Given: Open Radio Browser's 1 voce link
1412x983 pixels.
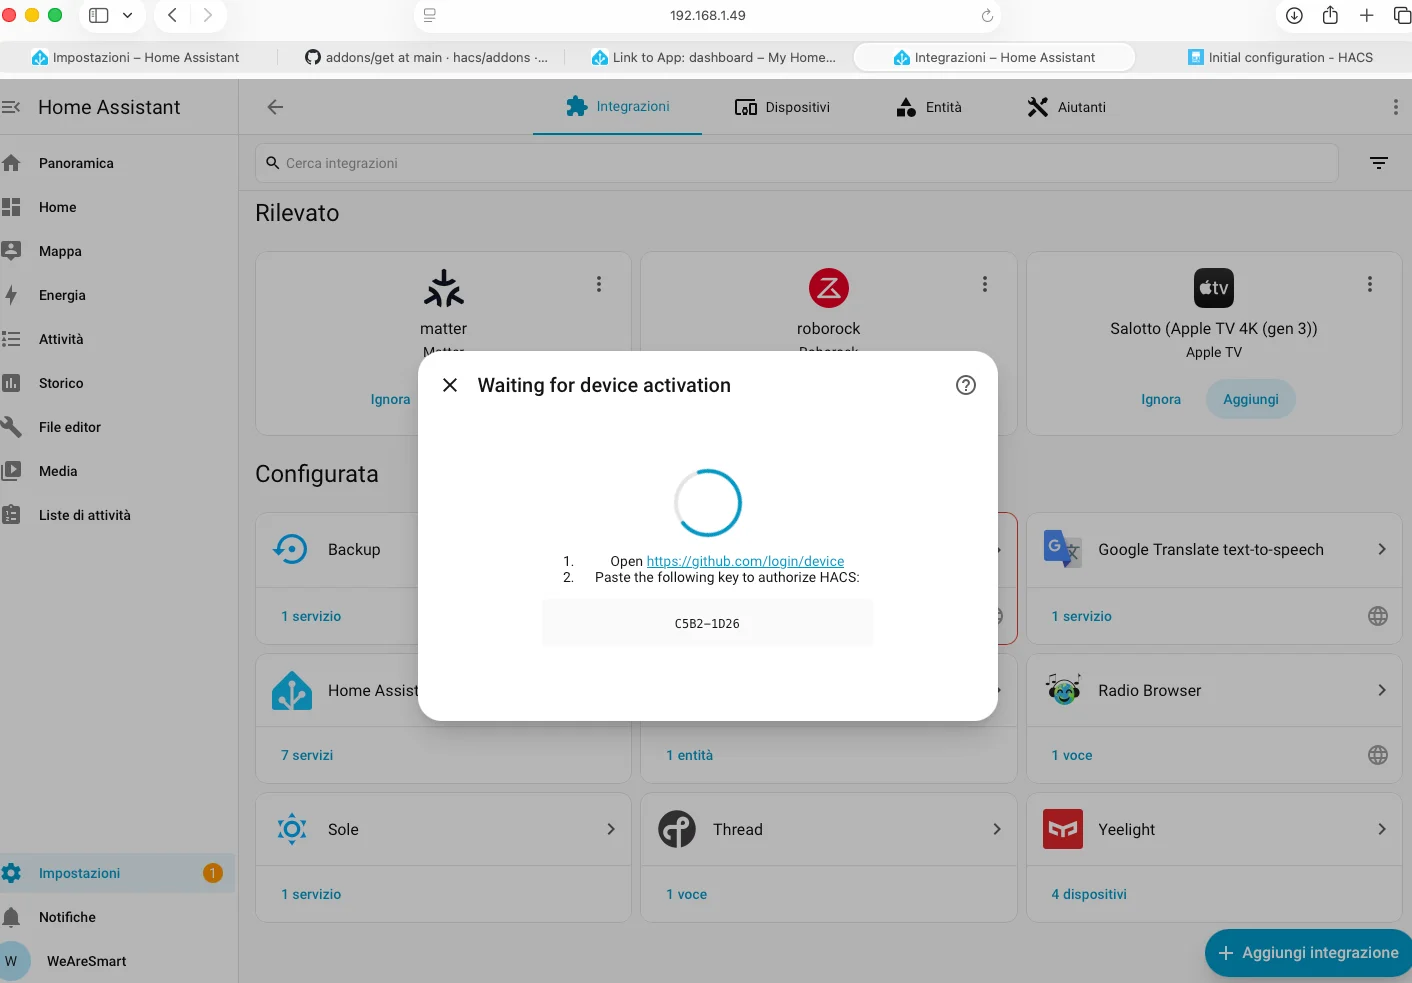Looking at the screenshot, I should click(x=1072, y=755).
